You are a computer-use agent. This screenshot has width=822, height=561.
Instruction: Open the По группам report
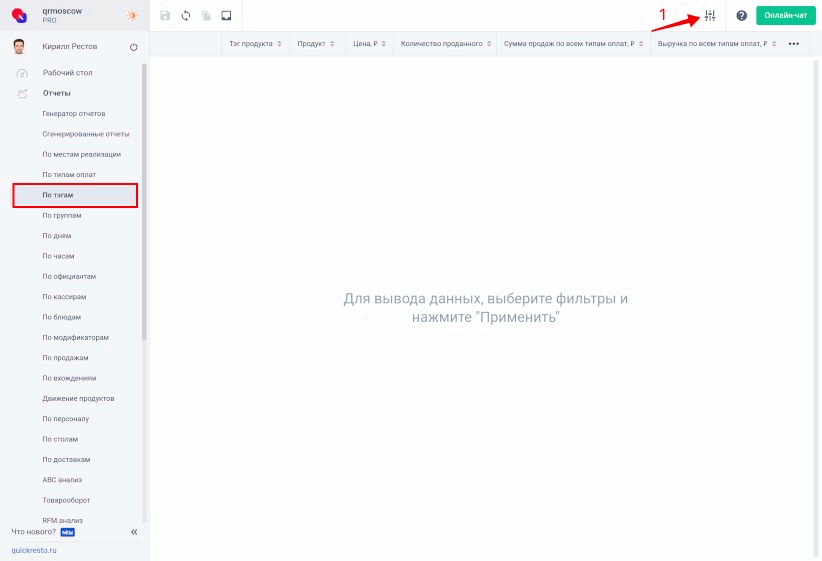[x=62, y=215]
